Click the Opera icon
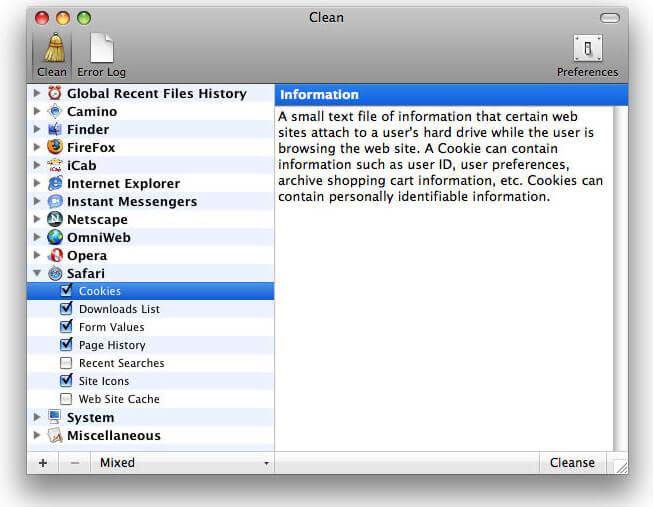This screenshot has height=507, width=653. coord(55,255)
